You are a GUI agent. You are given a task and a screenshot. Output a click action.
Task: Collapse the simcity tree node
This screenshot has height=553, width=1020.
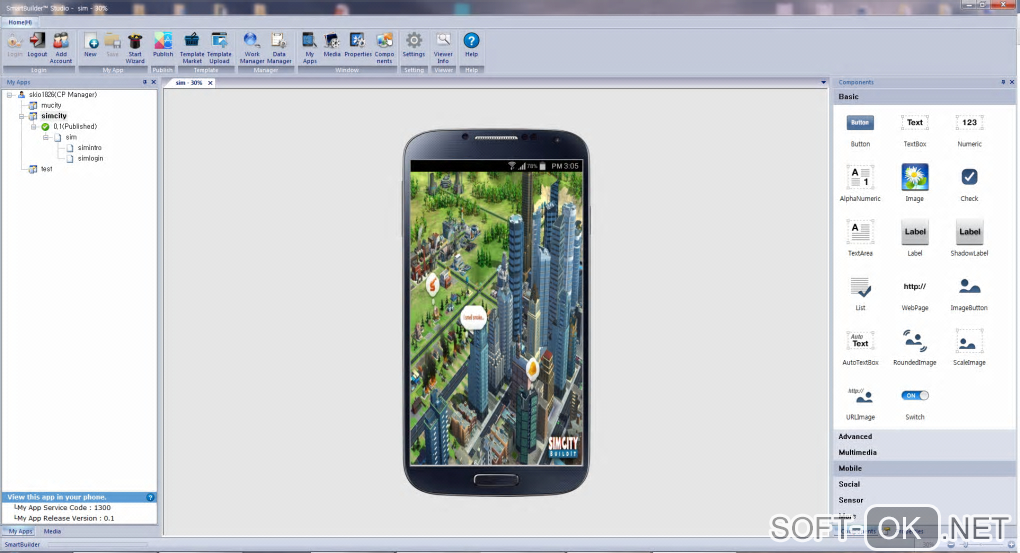[22, 116]
